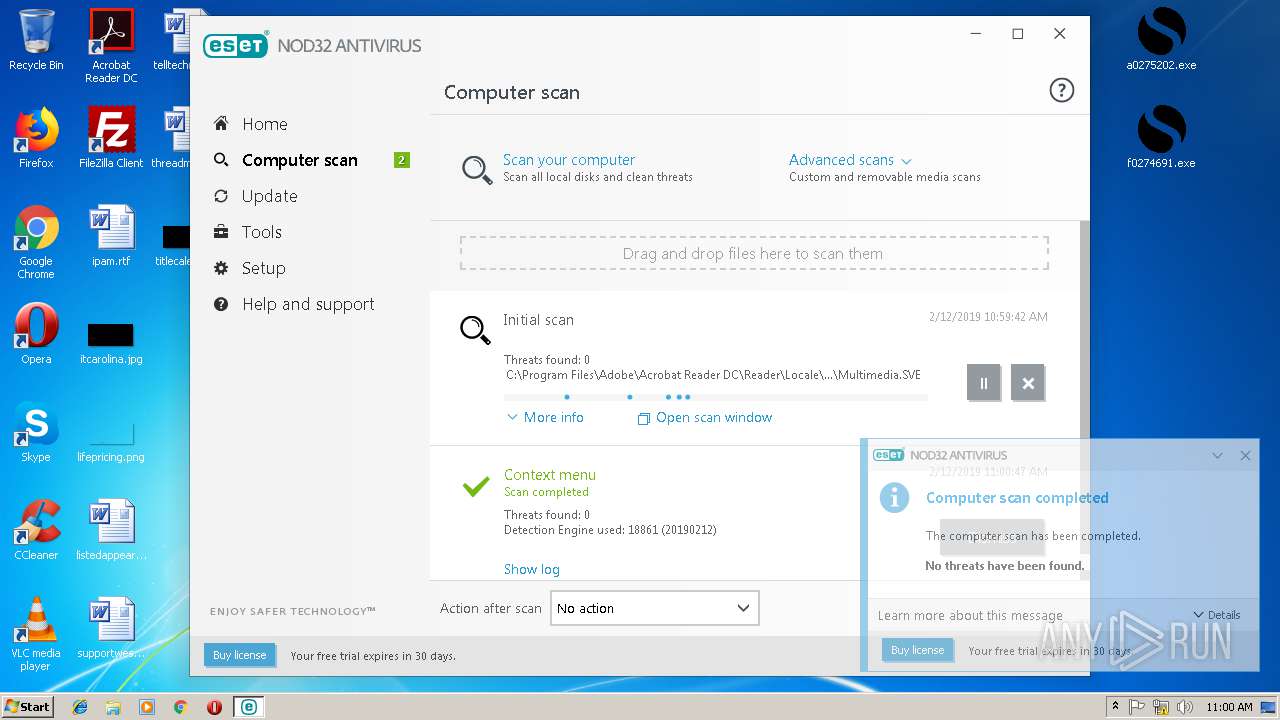Show hidden tray icons arrow
Image resolution: width=1280 pixels, height=720 pixels.
(x=1114, y=707)
